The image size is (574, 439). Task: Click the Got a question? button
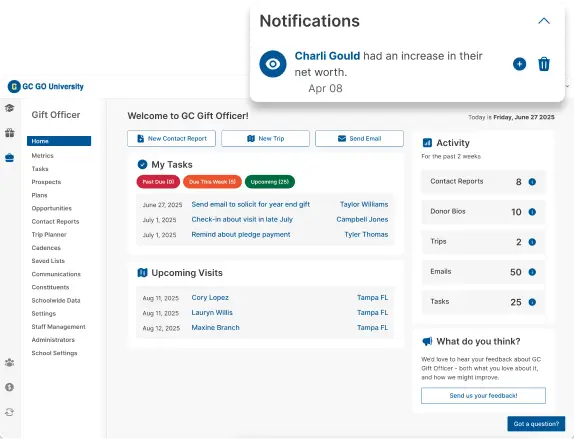click(536, 424)
